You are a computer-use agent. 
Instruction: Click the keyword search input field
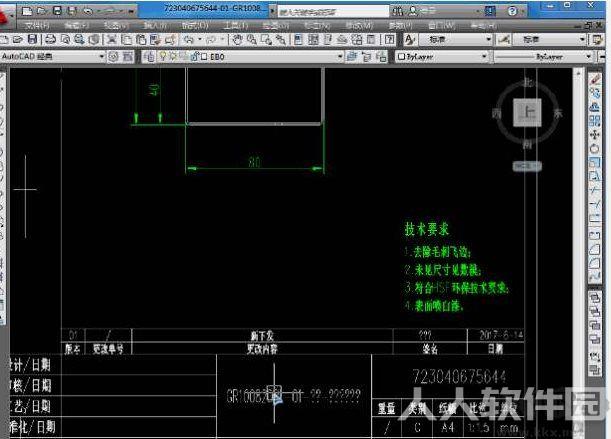(334, 12)
